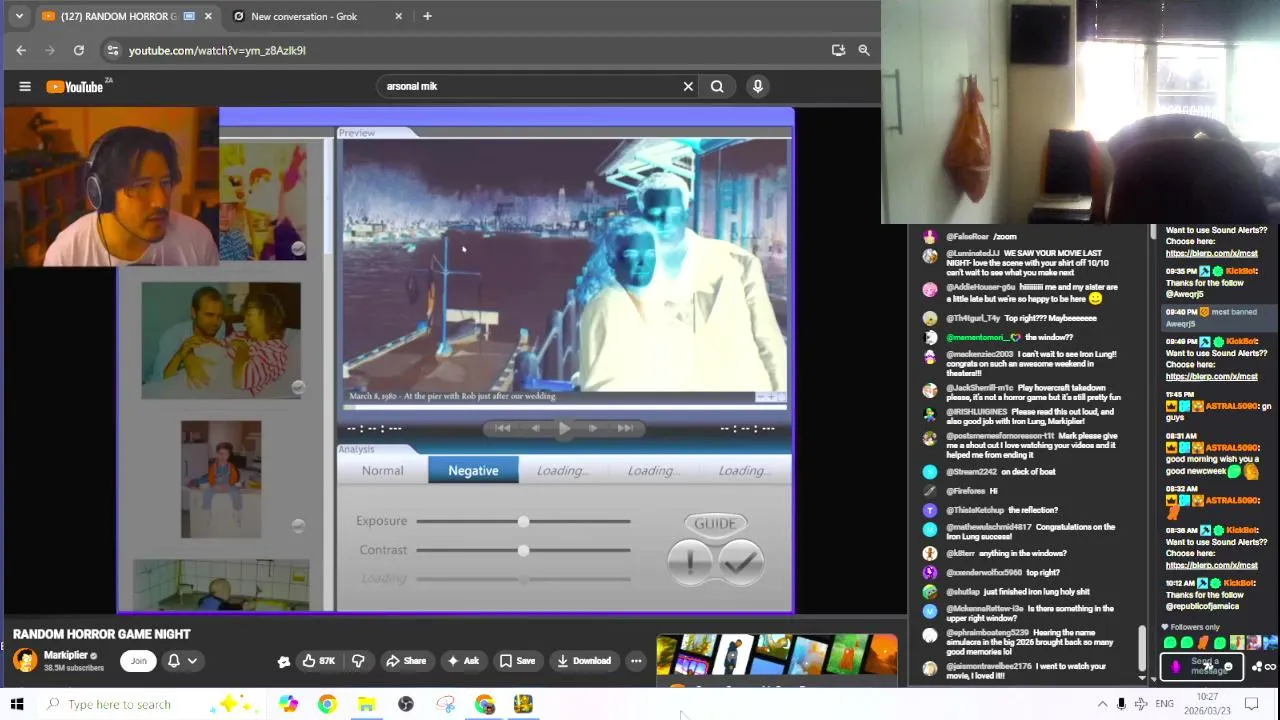Step forward one frame in preview
This screenshot has height=720, width=1280.
pos(593,429)
